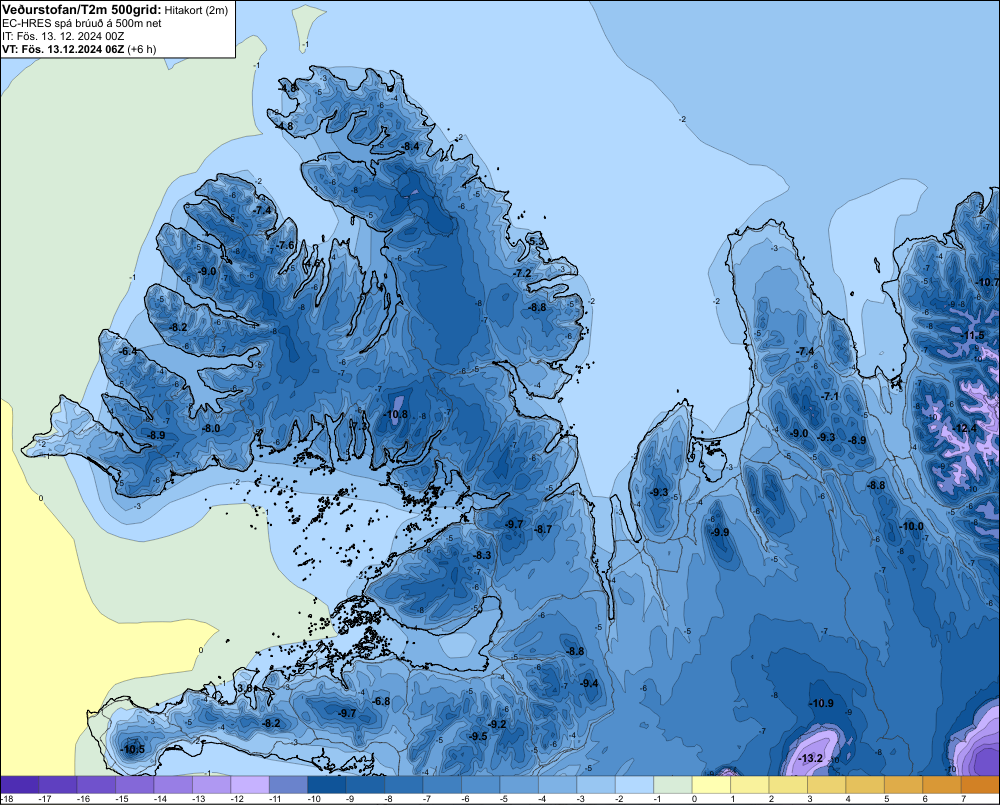Click the -7.6 temperature value on the map

286,246
